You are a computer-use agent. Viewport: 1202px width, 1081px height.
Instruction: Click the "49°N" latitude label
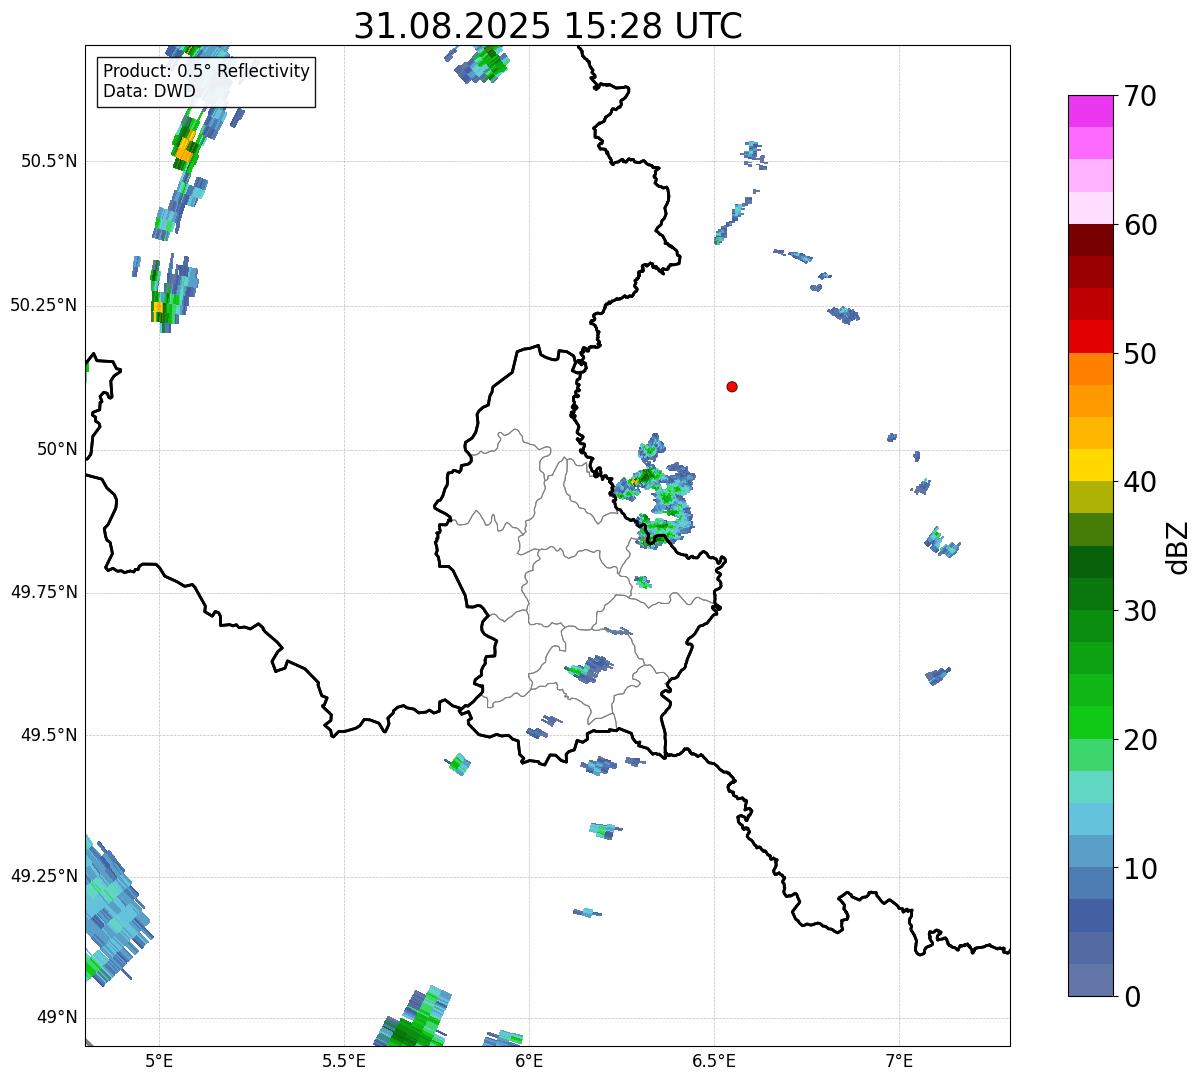click(57, 1017)
